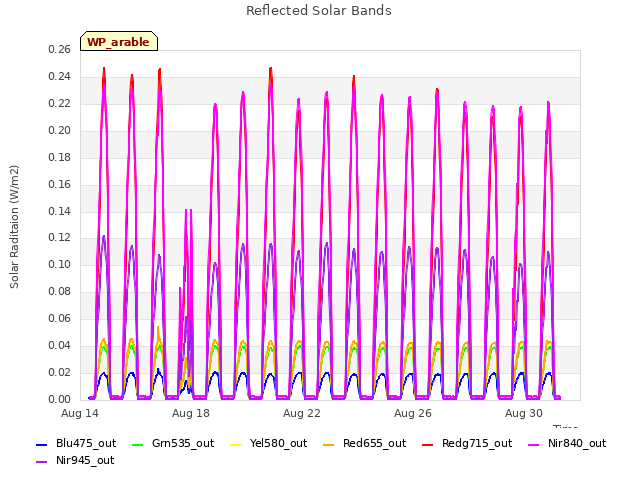Image resolution: width=640 pixels, height=480 pixels.
Task: Click the Aug 26 x-axis tick label
Action: [x=413, y=413]
